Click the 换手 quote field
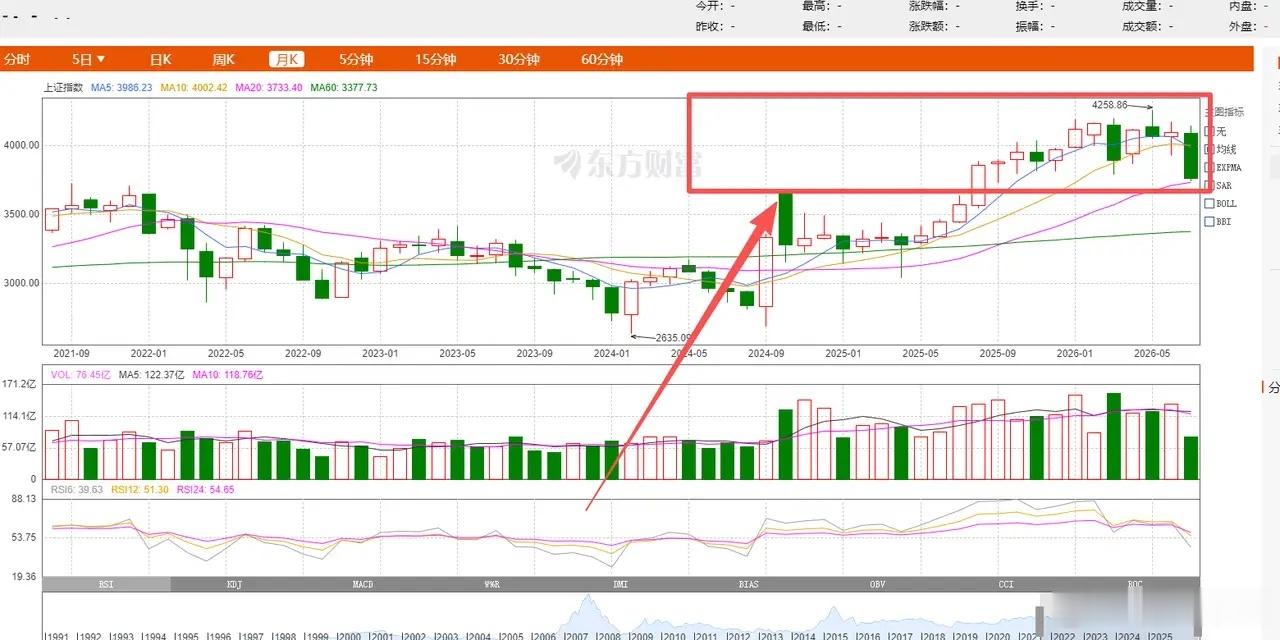 coord(1036,6)
